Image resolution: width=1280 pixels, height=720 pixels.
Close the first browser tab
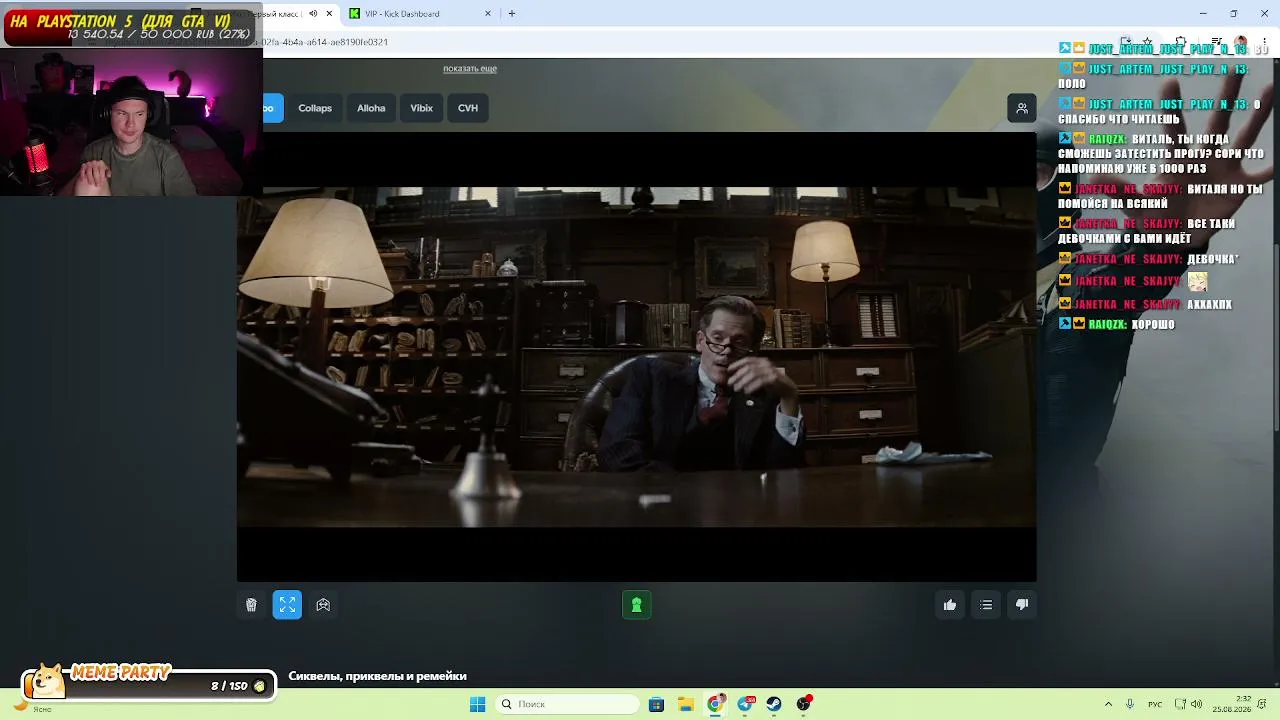coord(329,14)
